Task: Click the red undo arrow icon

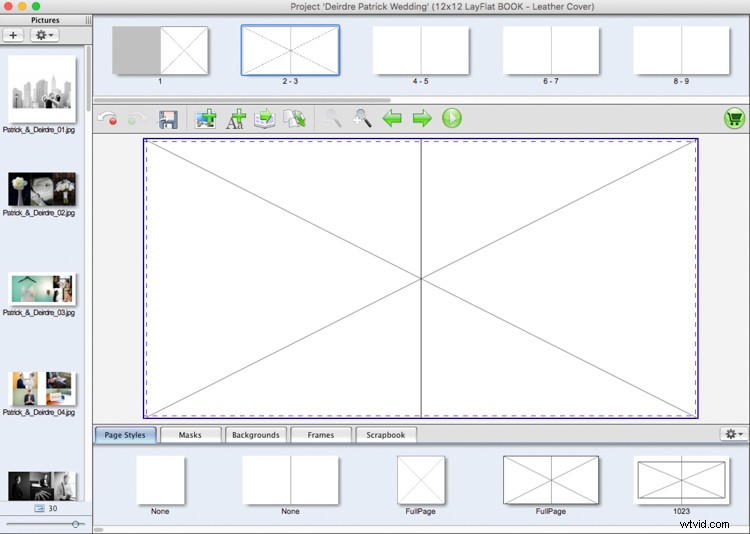Action: pyautogui.click(x=107, y=119)
